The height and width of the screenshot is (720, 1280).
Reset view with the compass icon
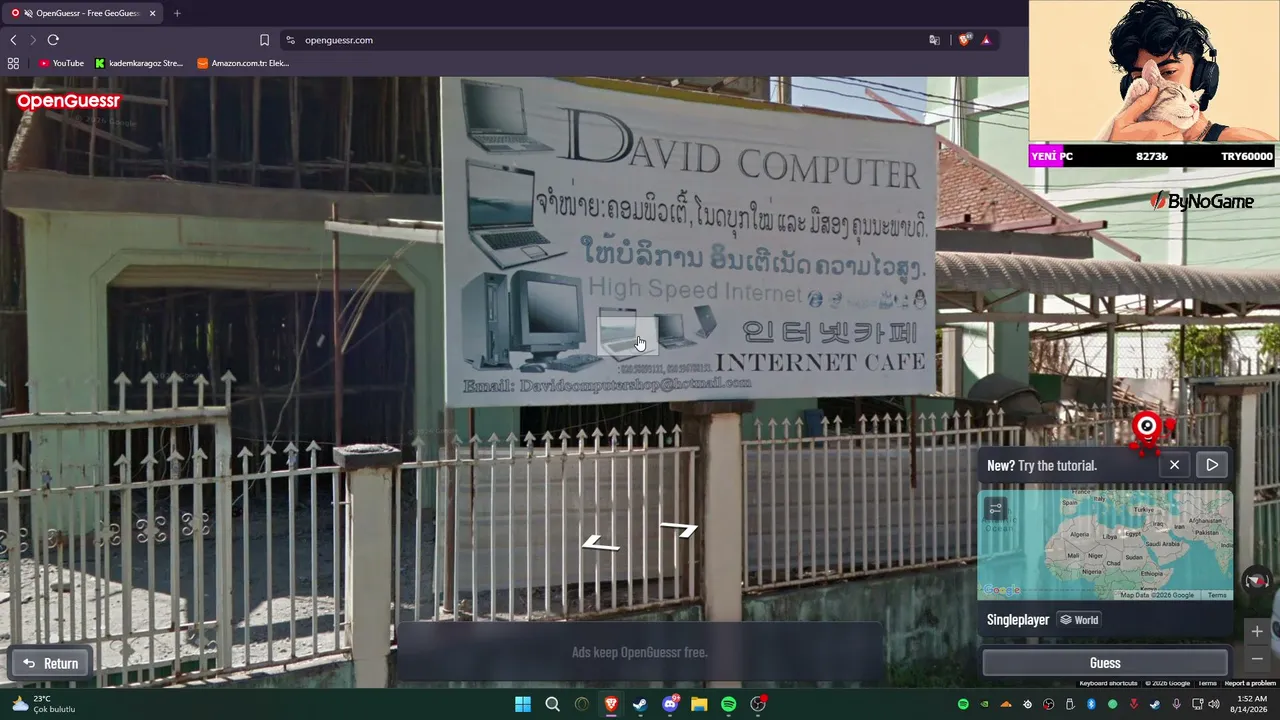[x=1257, y=580]
